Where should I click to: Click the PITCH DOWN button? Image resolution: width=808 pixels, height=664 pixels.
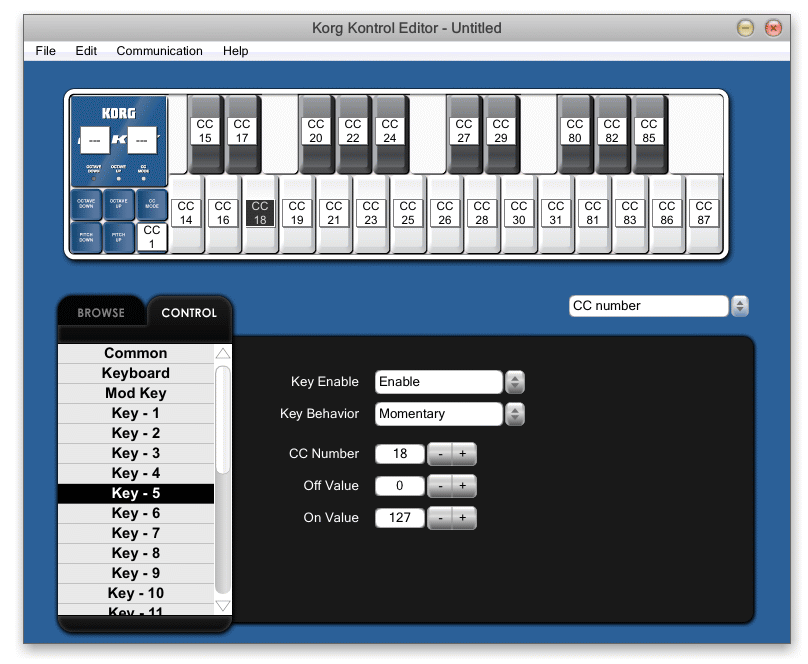[x=86, y=237]
